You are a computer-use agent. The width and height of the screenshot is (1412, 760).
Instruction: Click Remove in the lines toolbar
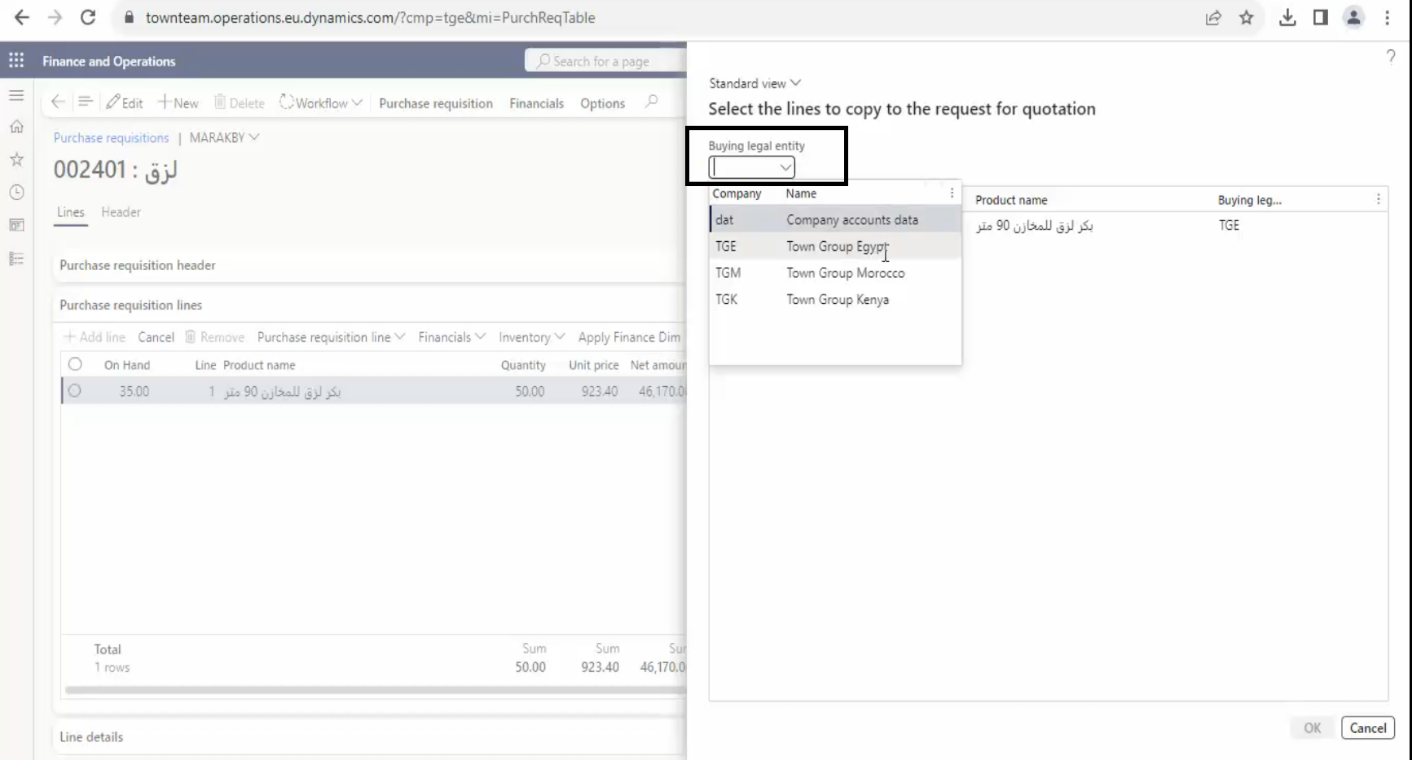(x=215, y=337)
